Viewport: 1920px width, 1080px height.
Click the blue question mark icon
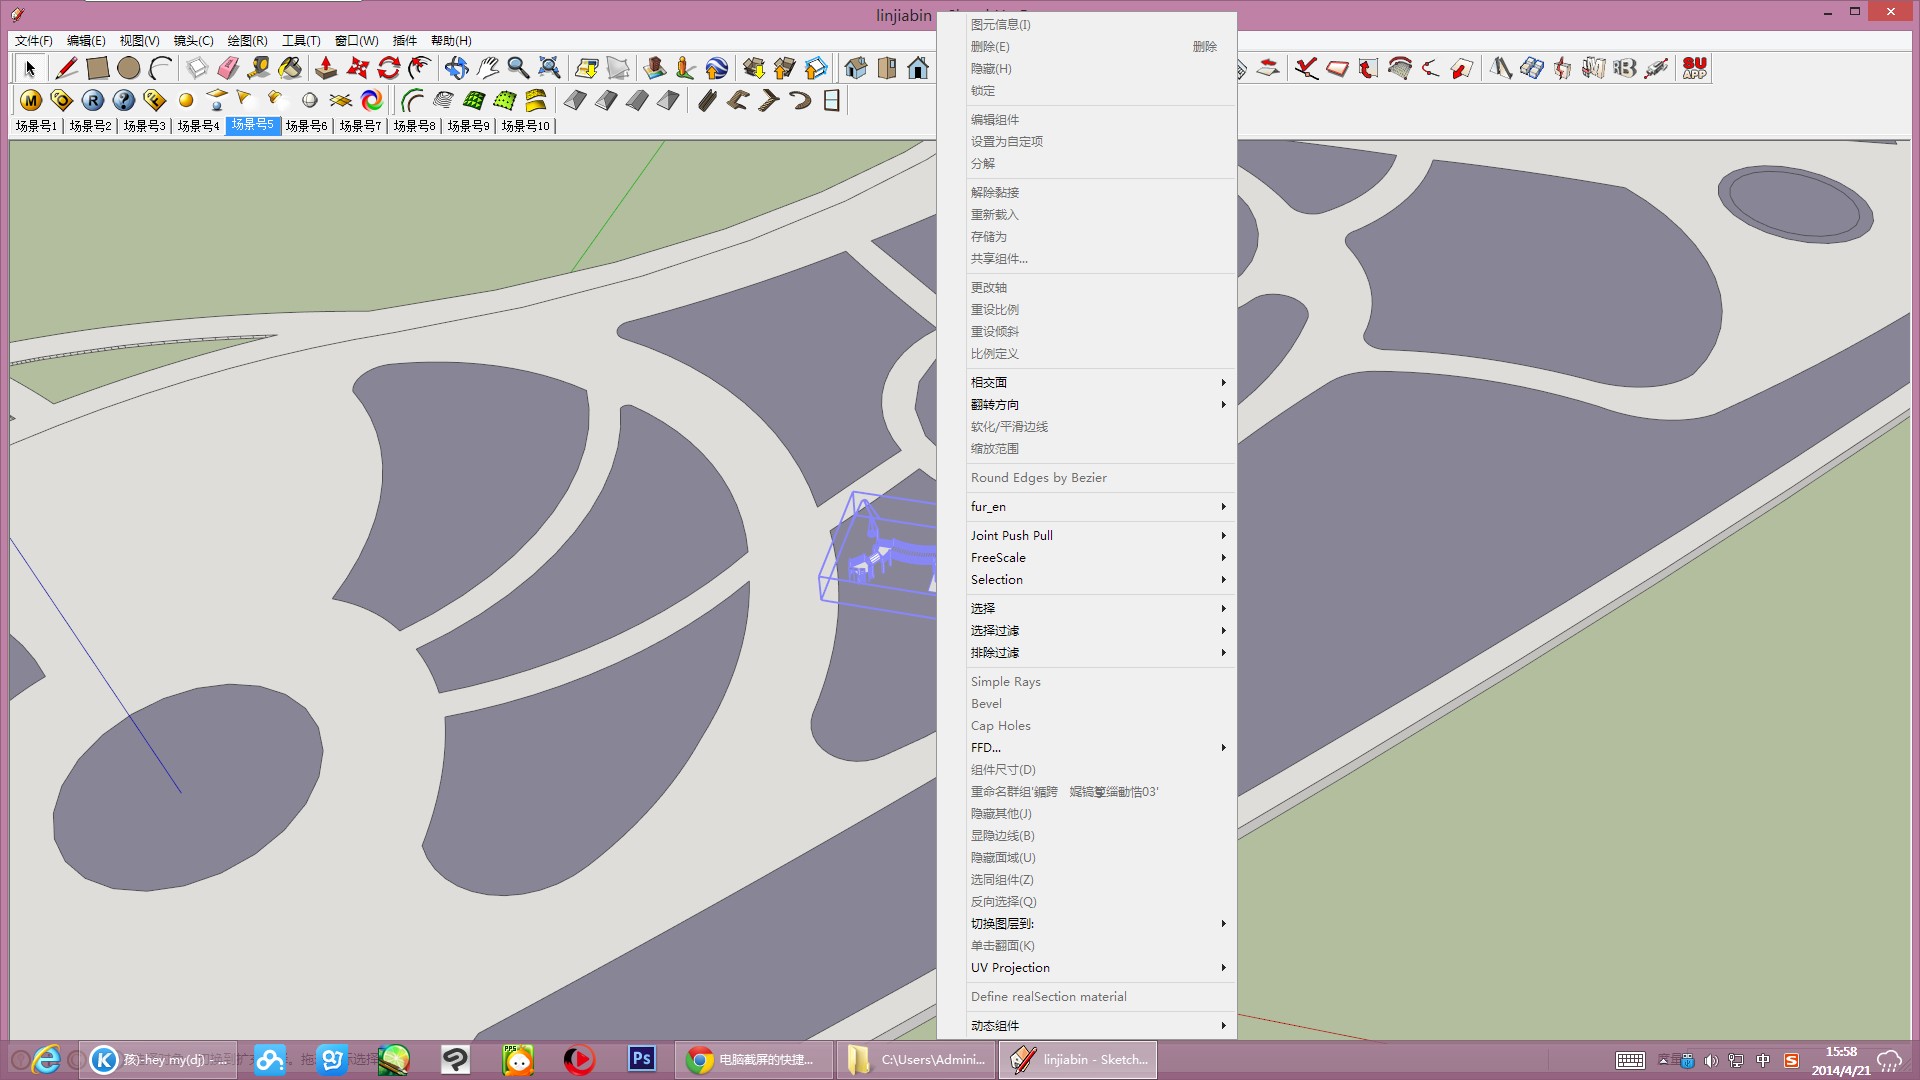click(124, 100)
